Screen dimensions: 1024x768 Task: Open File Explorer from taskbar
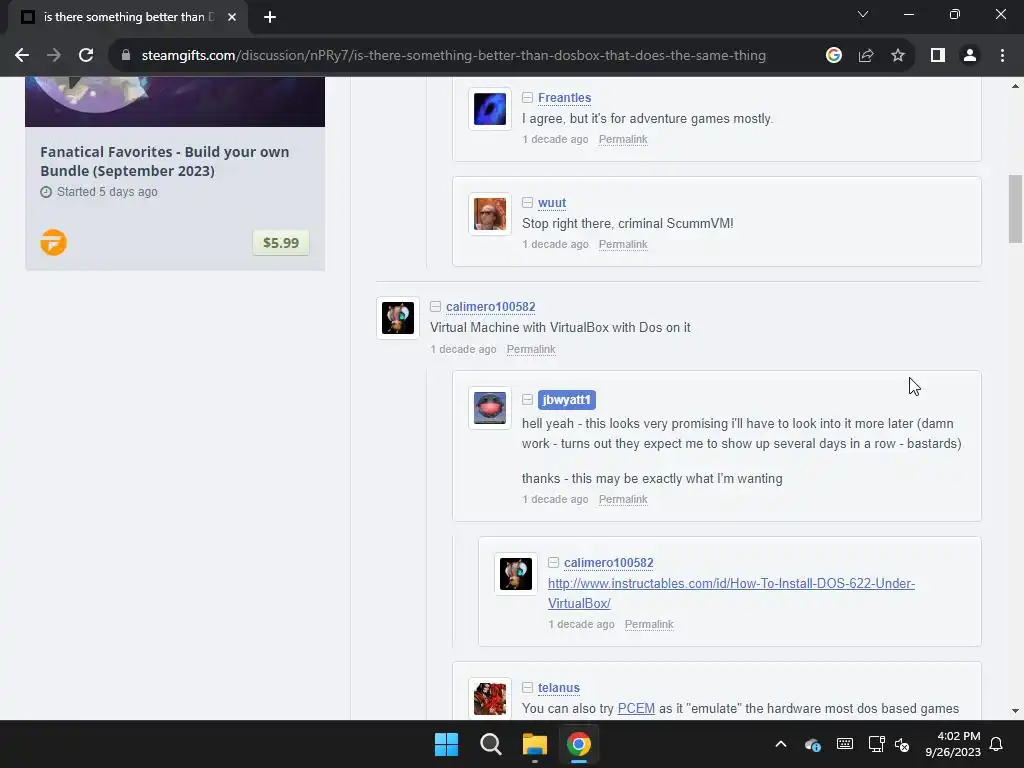534,744
